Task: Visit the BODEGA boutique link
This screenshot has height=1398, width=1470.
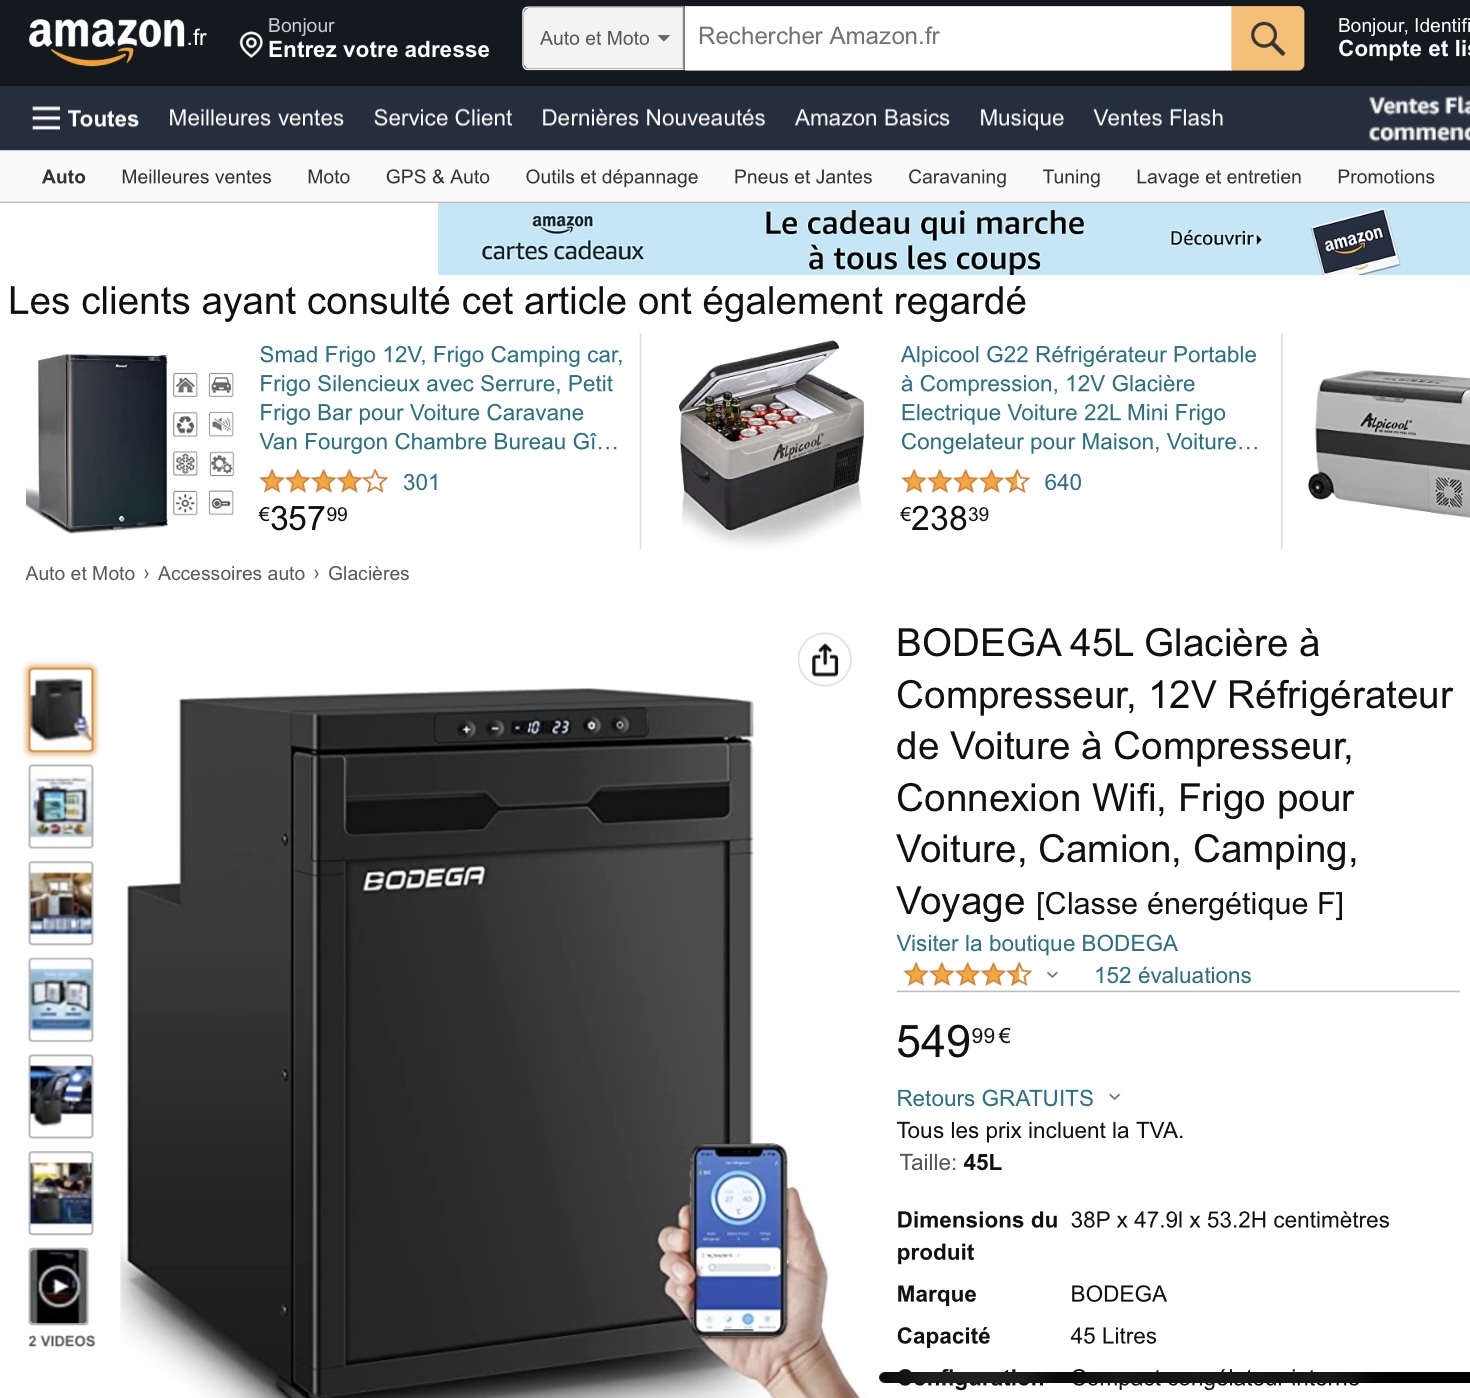Action: pyautogui.click(x=1037, y=943)
